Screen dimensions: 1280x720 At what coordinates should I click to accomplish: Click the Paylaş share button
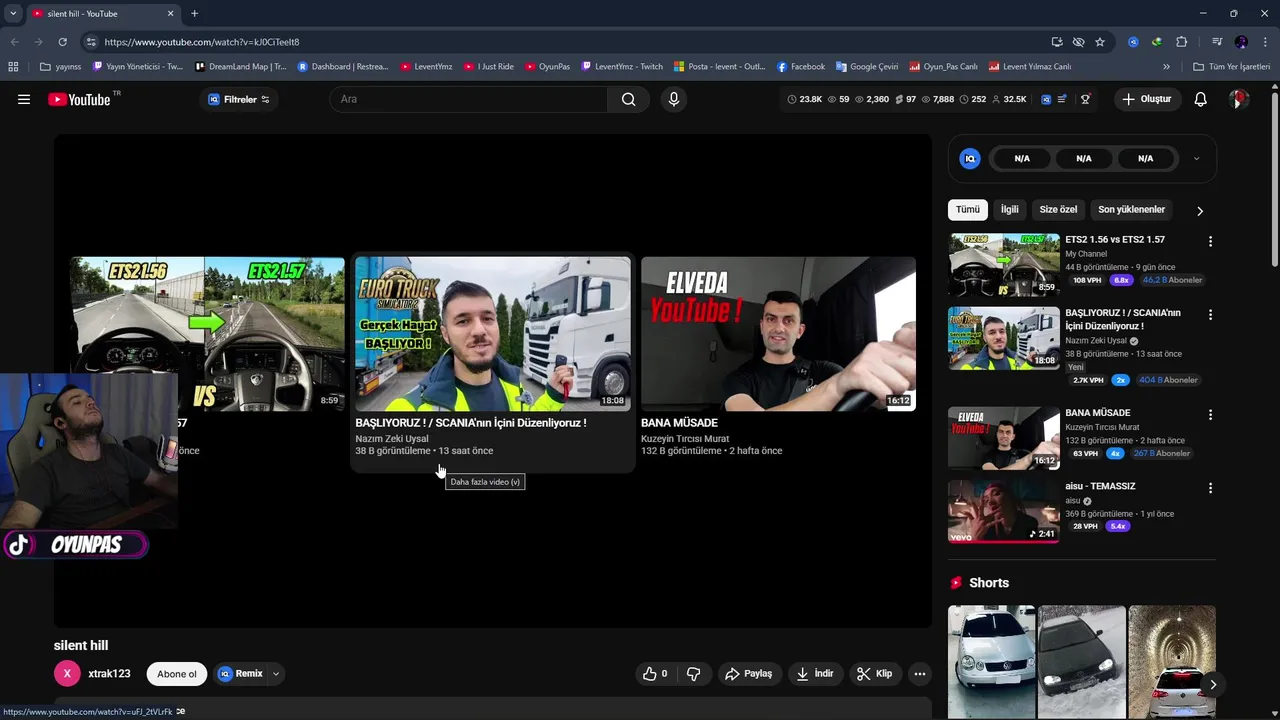(x=748, y=674)
